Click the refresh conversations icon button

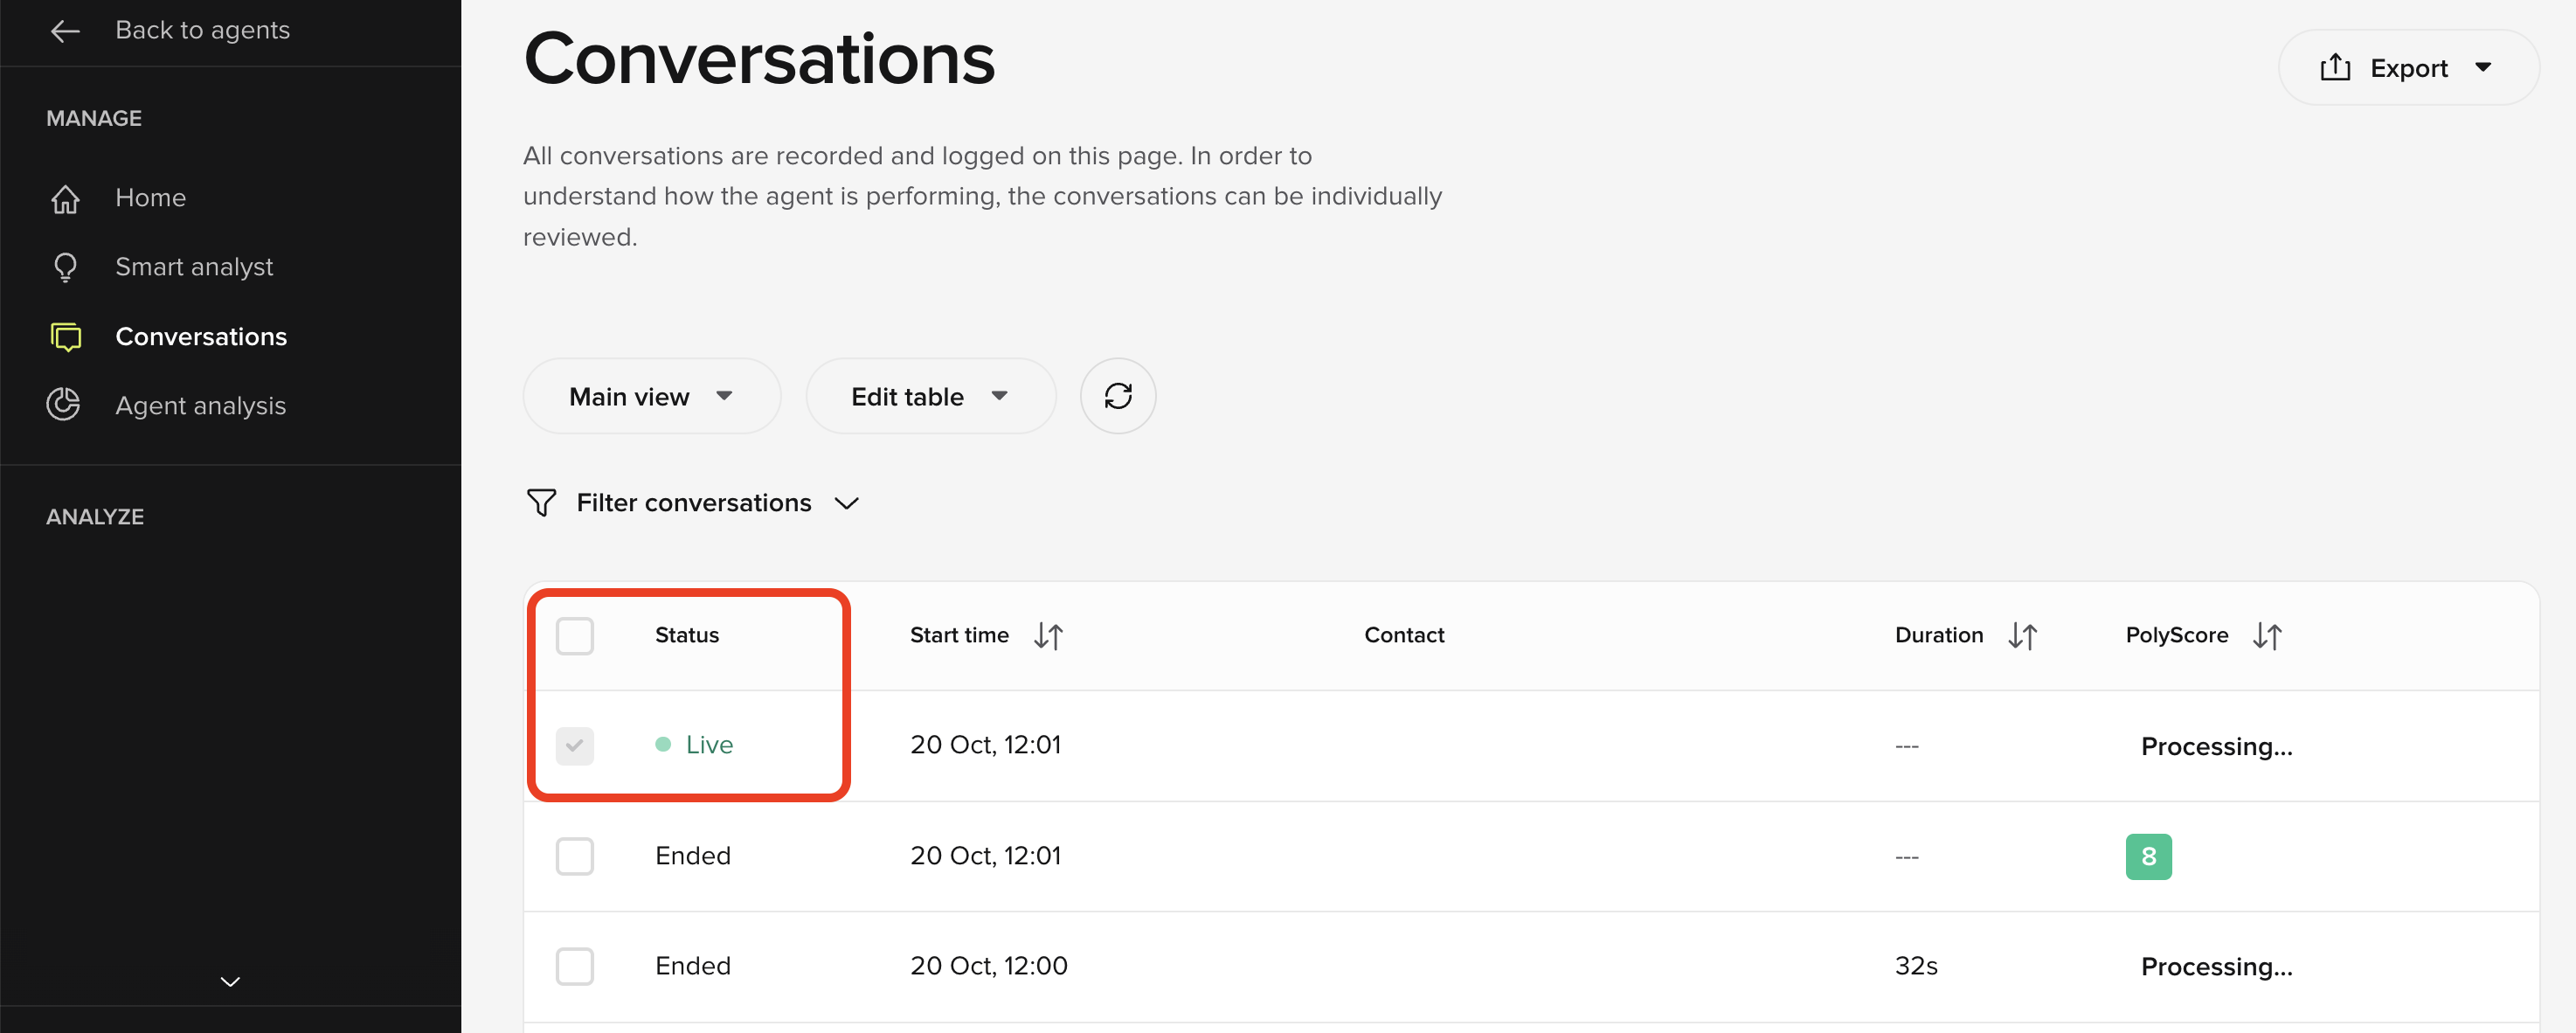pyautogui.click(x=1117, y=397)
